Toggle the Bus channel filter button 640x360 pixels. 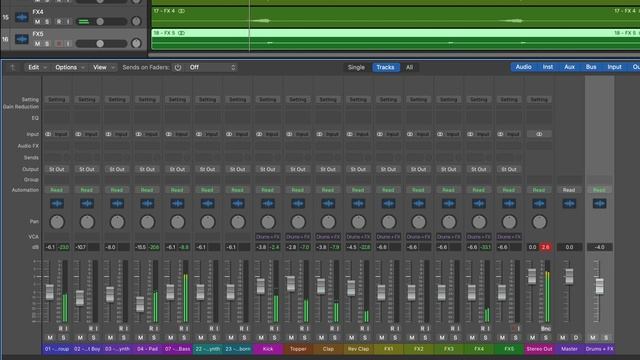[591, 67]
